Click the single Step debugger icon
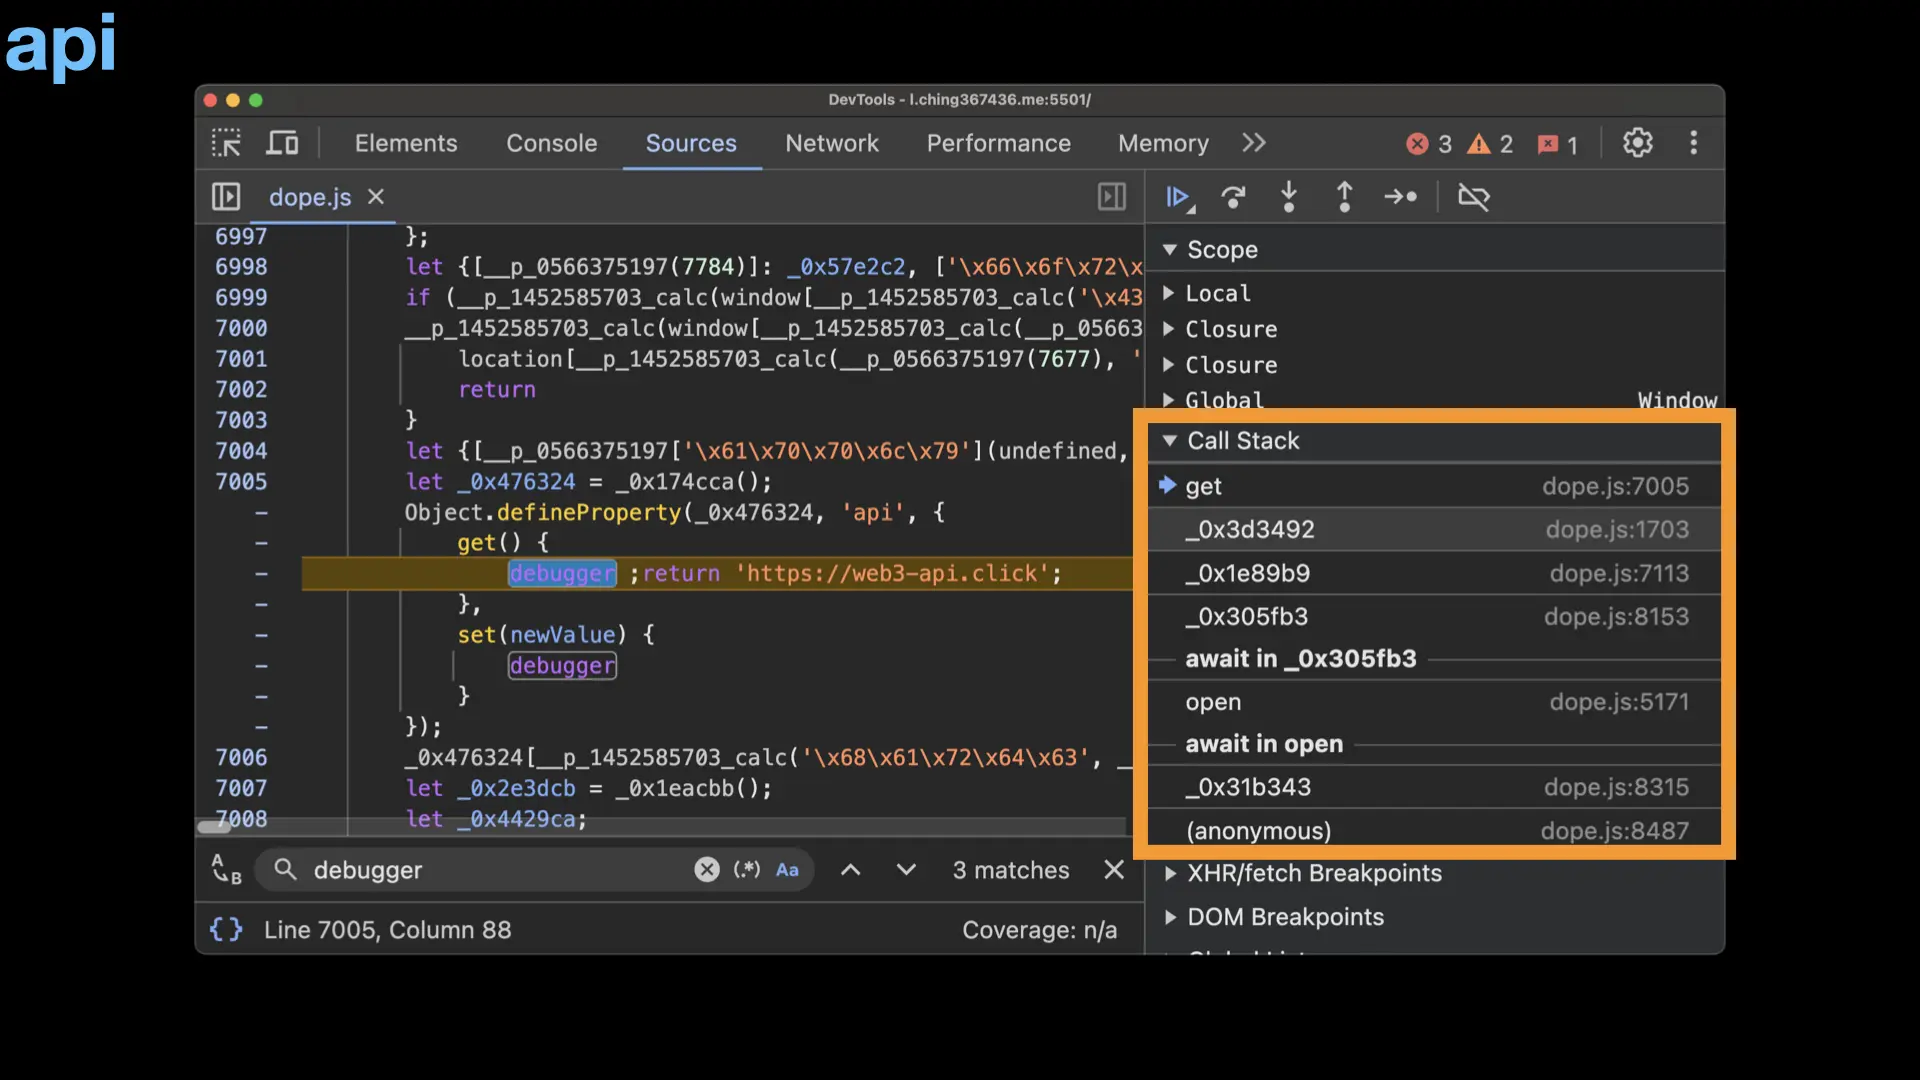 [x=1400, y=197]
